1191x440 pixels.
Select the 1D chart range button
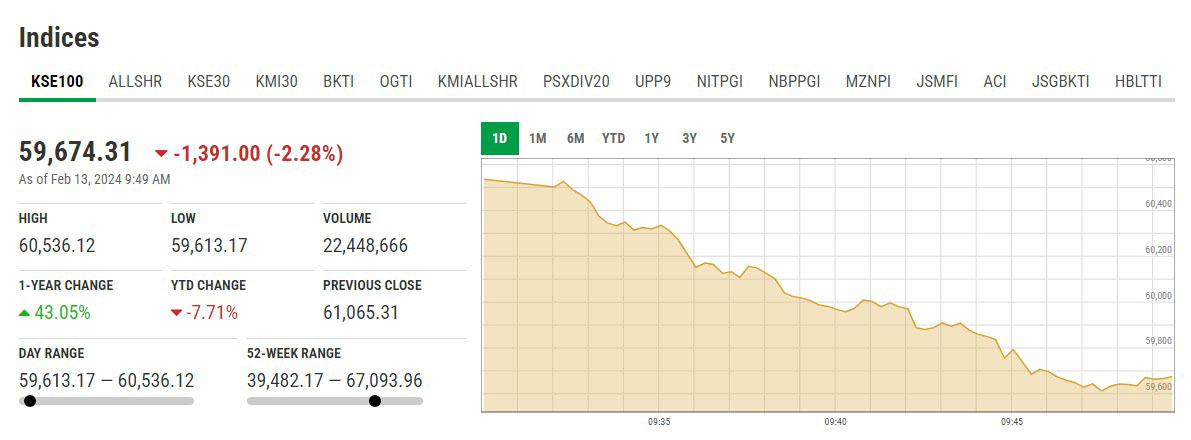500,139
